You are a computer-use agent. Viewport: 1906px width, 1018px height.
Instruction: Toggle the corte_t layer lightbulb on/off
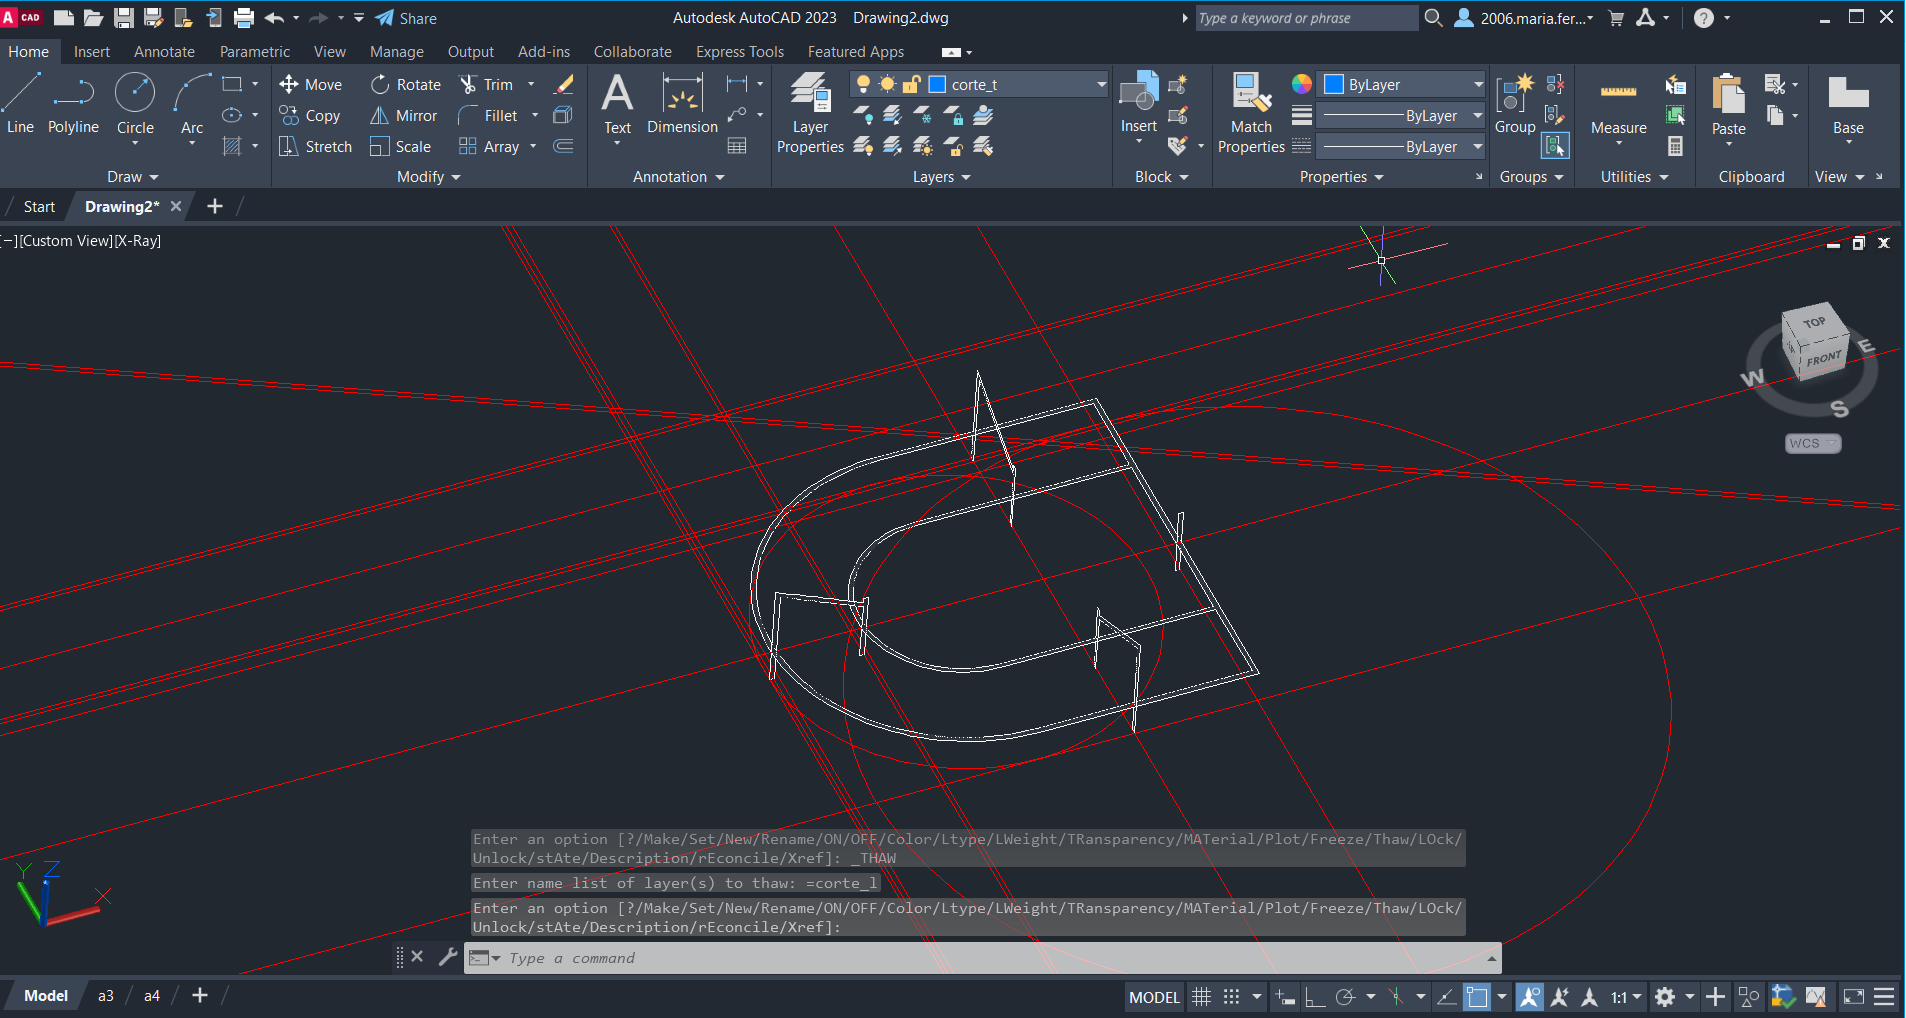pos(863,85)
